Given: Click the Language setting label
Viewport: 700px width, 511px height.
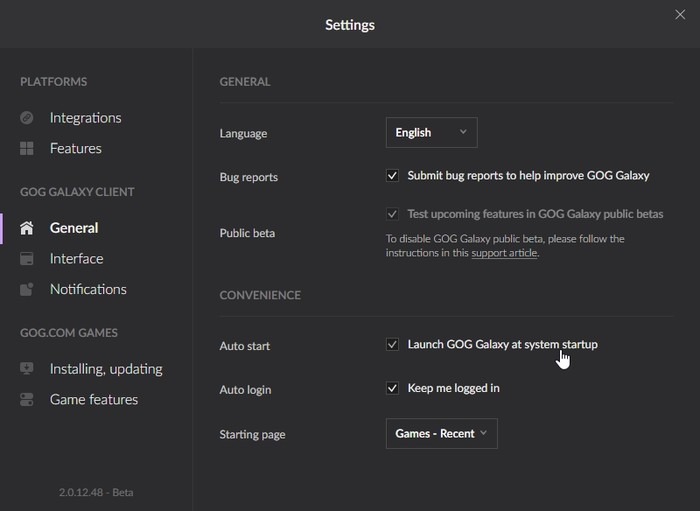Looking at the screenshot, I should 243,133.
